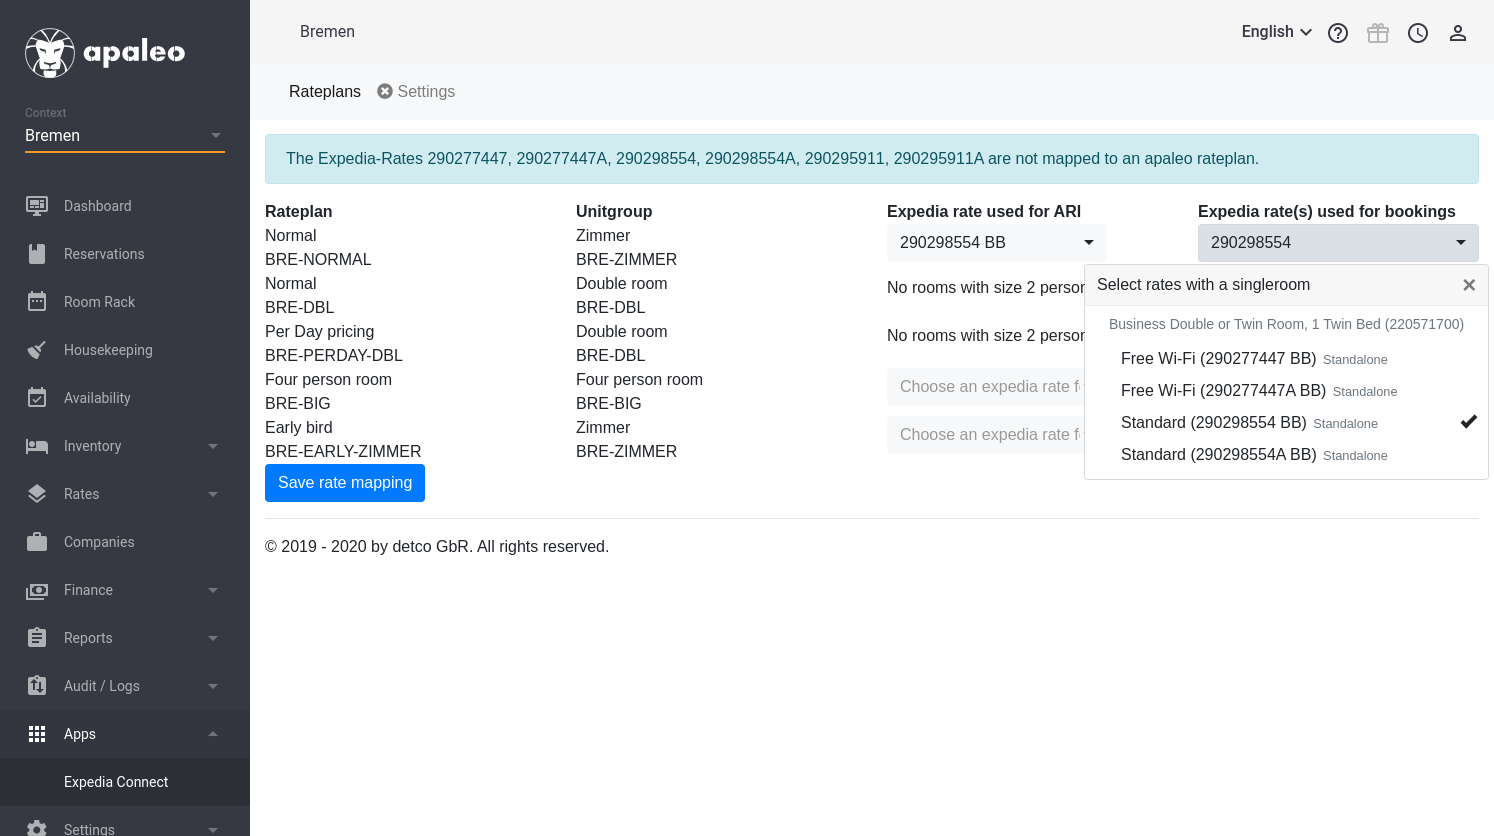Image resolution: width=1494 pixels, height=836 pixels.
Task: Open the English language dropdown
Action: coord(1276,32)
